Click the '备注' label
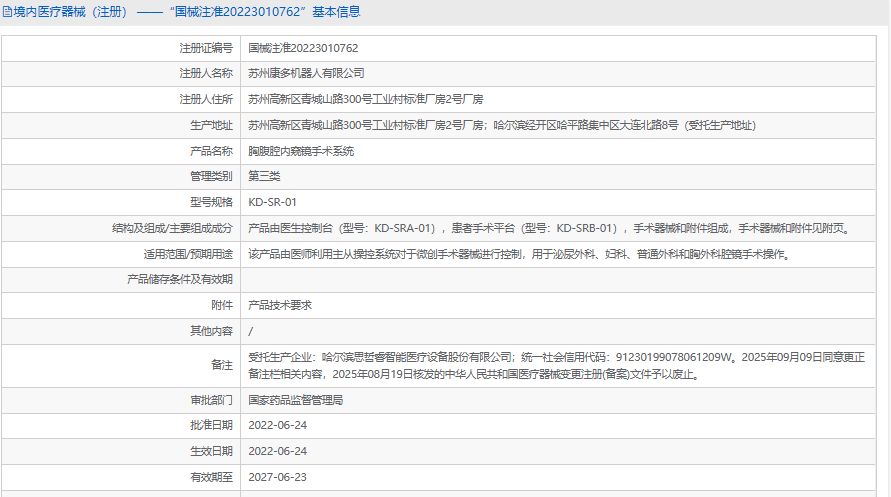891x497 pixels. (x=222, y=365)
